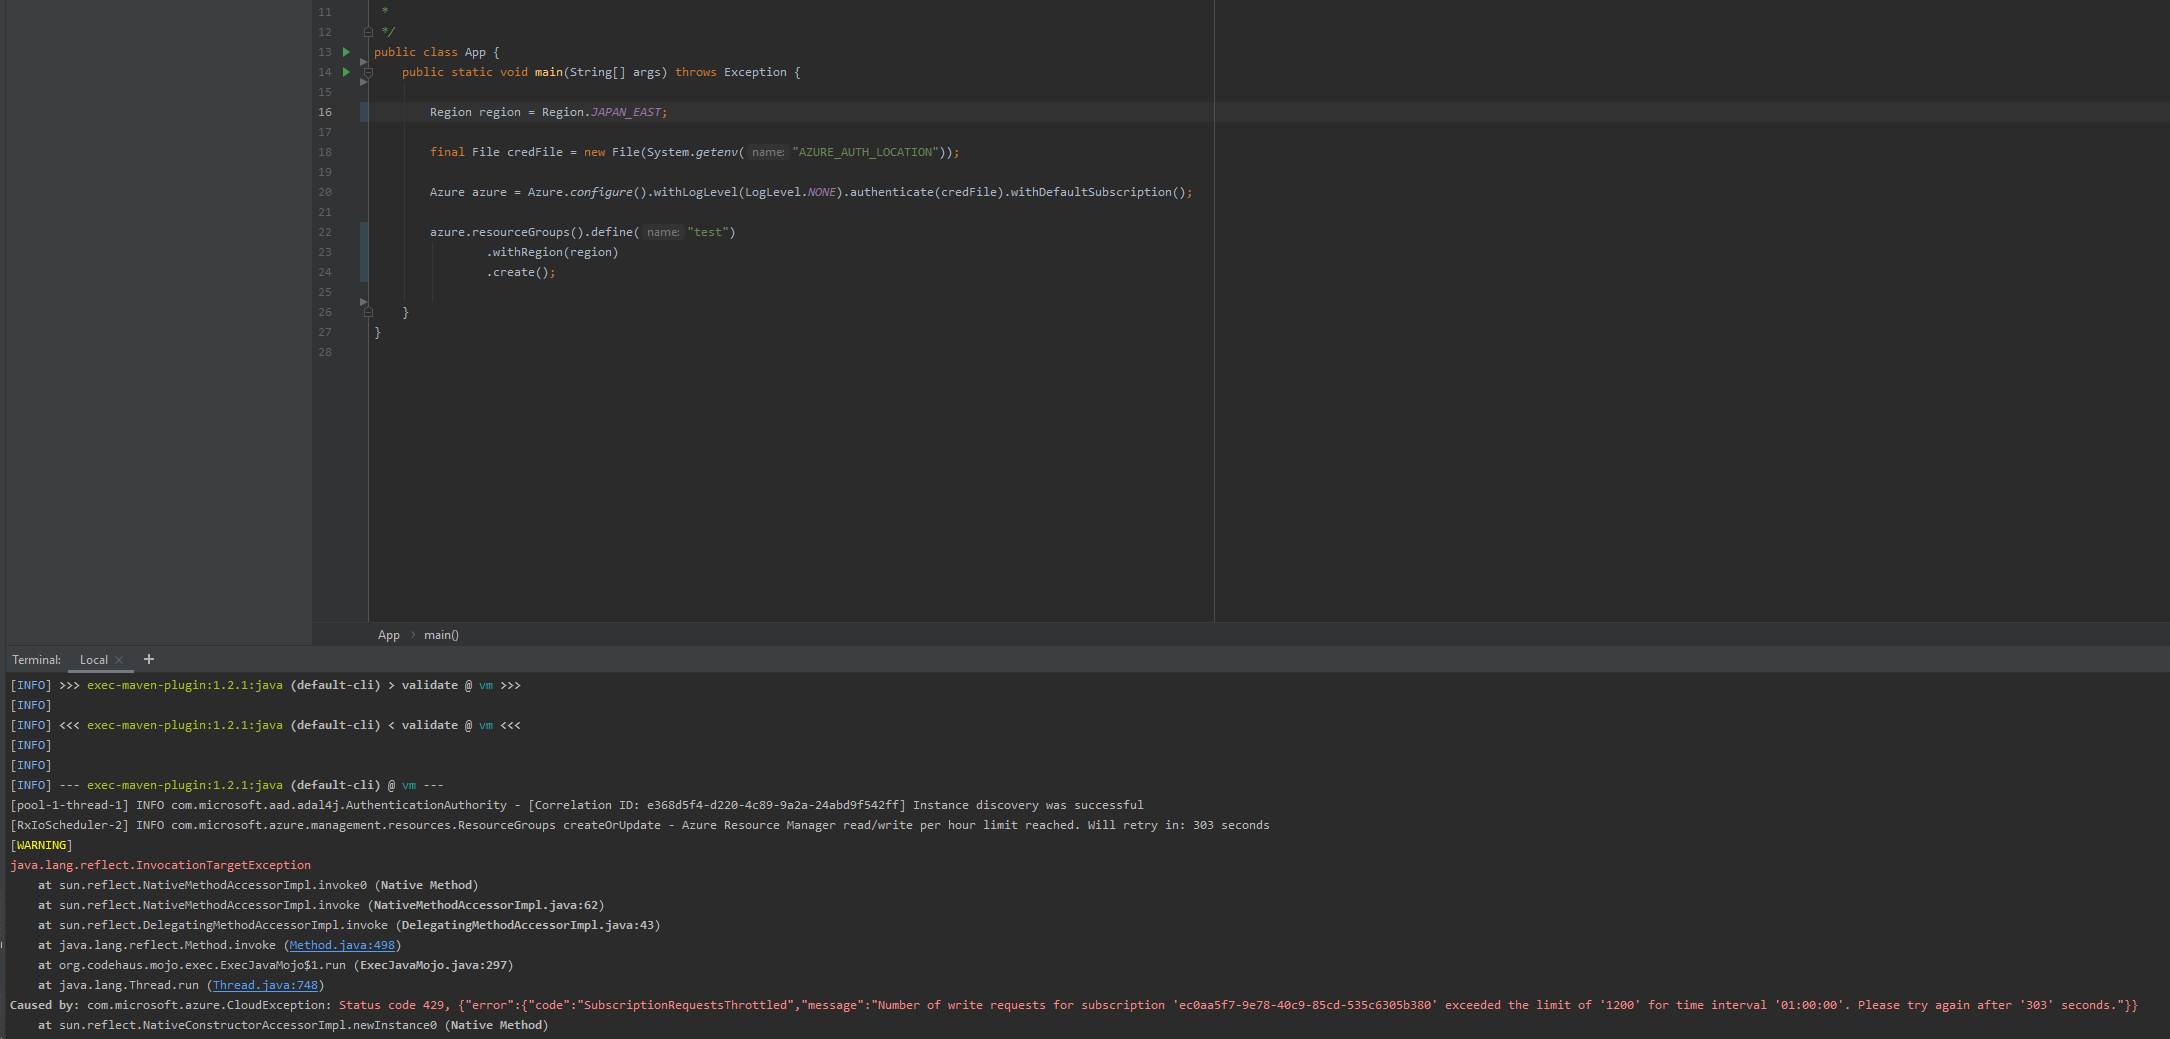Click the Terminal panel label

pyautogui.click(x=36, y=660)
